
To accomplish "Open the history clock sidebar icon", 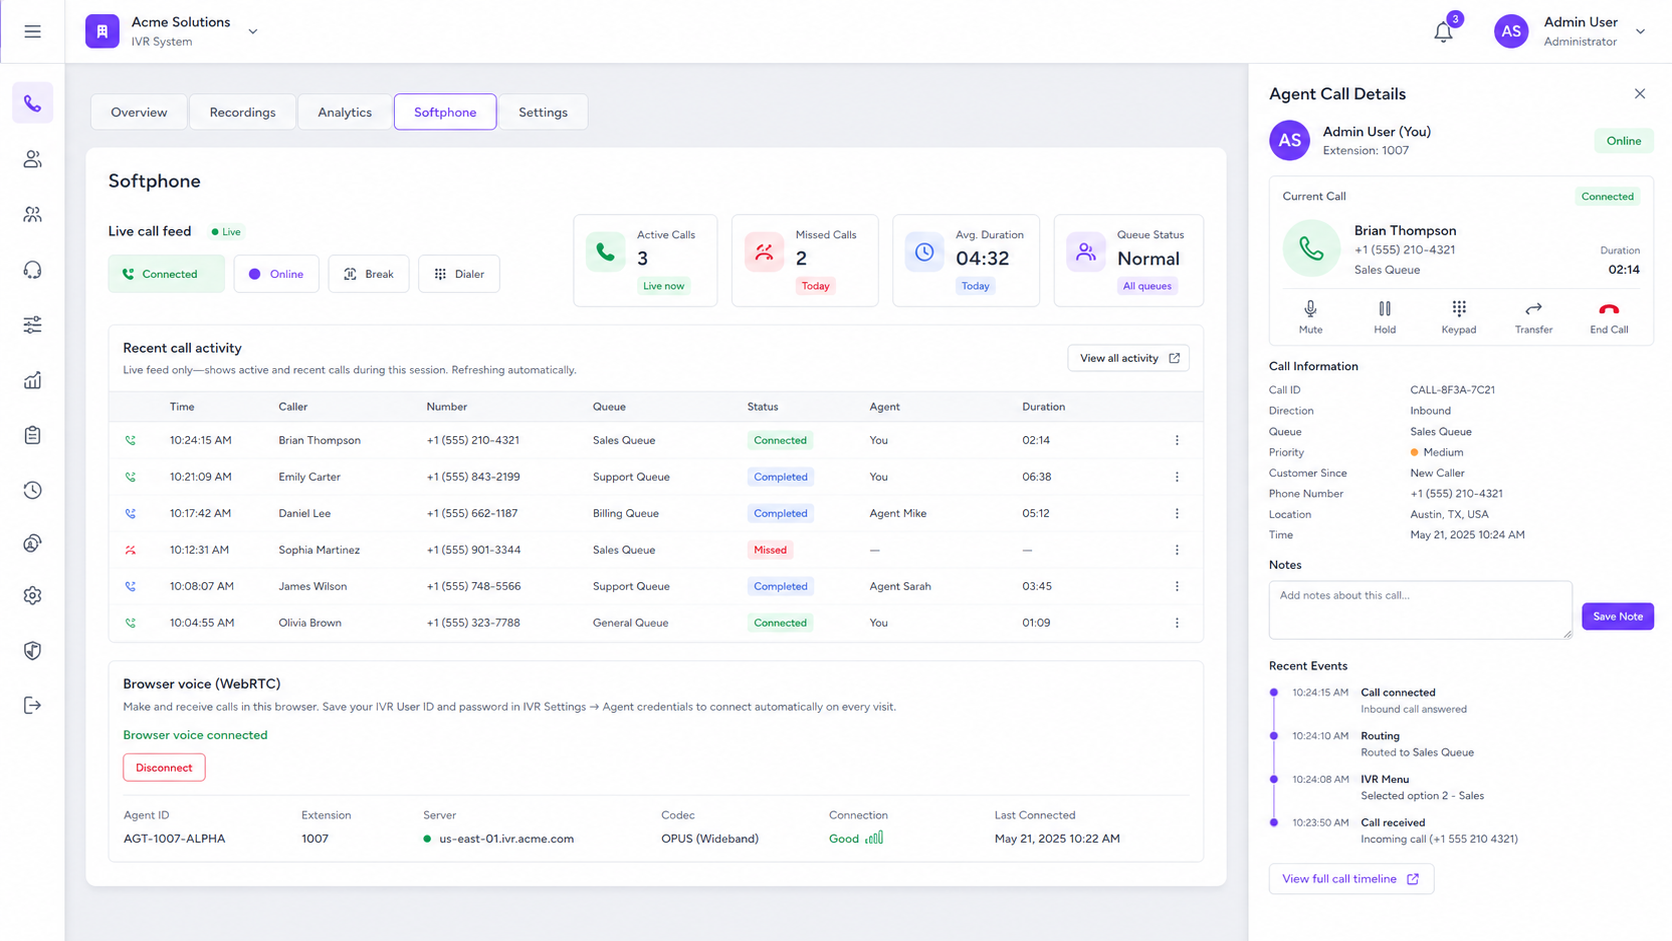I will 33,490.
